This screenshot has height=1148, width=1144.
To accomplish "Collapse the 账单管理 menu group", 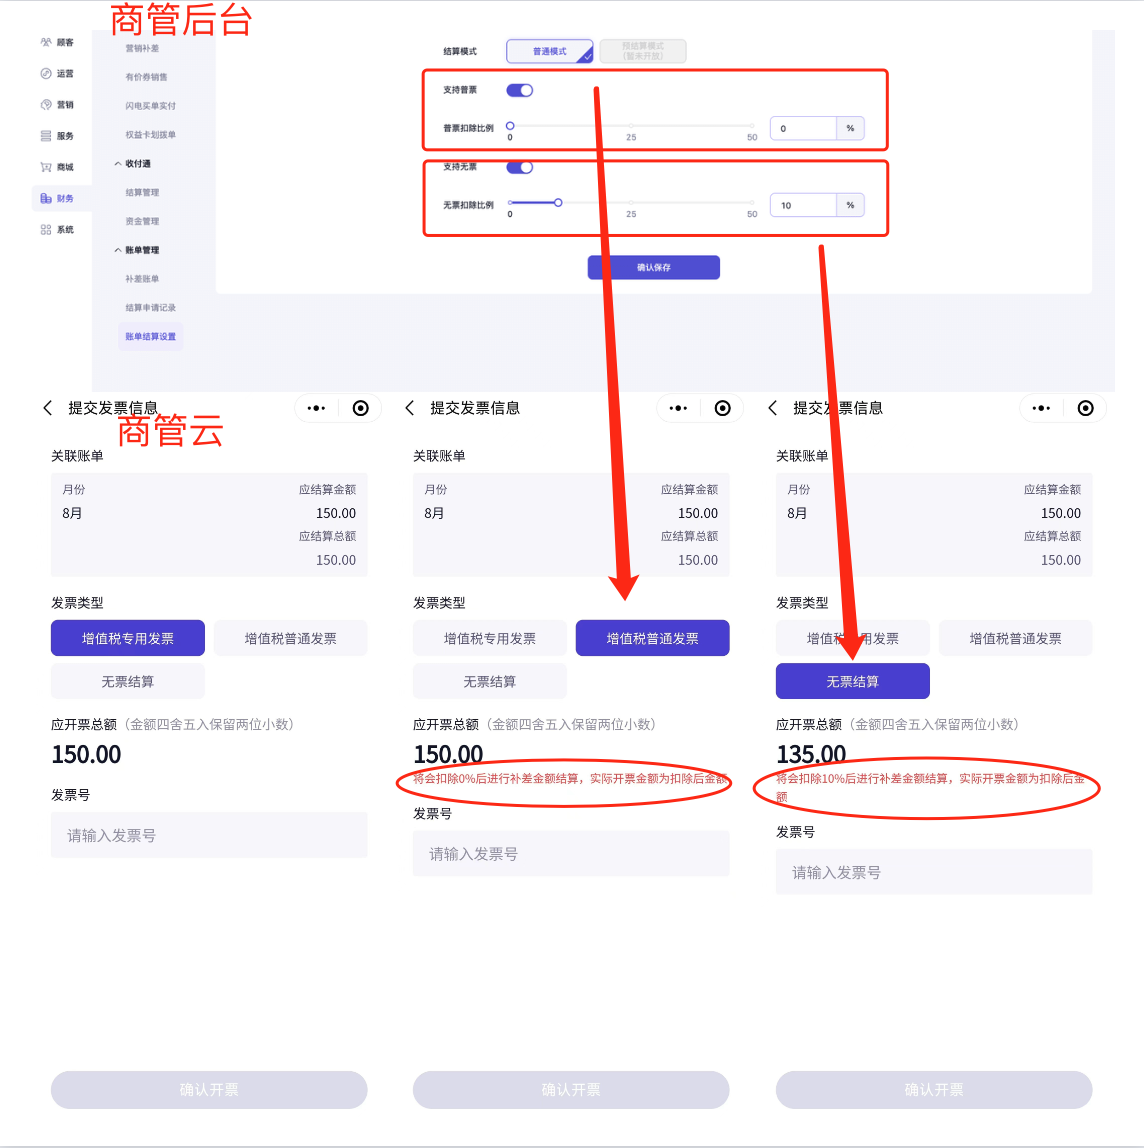I will [118, 250].
